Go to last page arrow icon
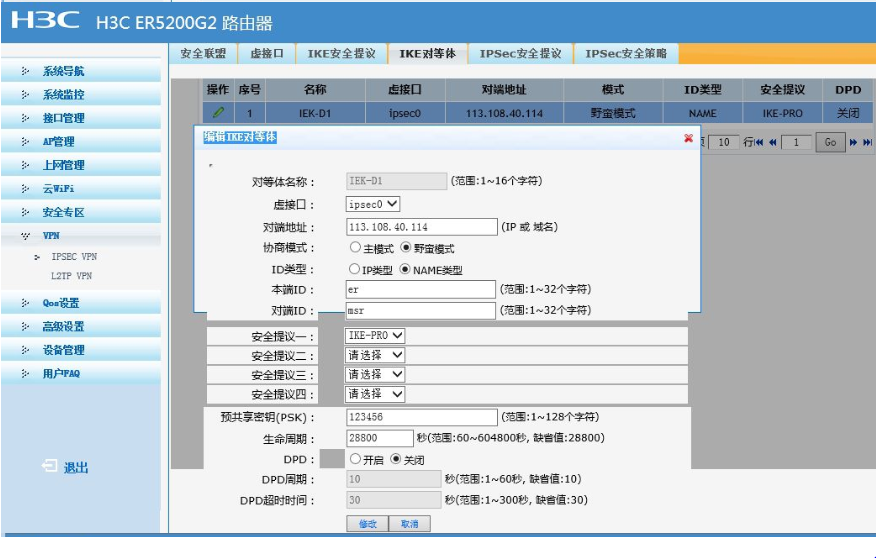This screenshot has height=558, width=876. (867, 142)
